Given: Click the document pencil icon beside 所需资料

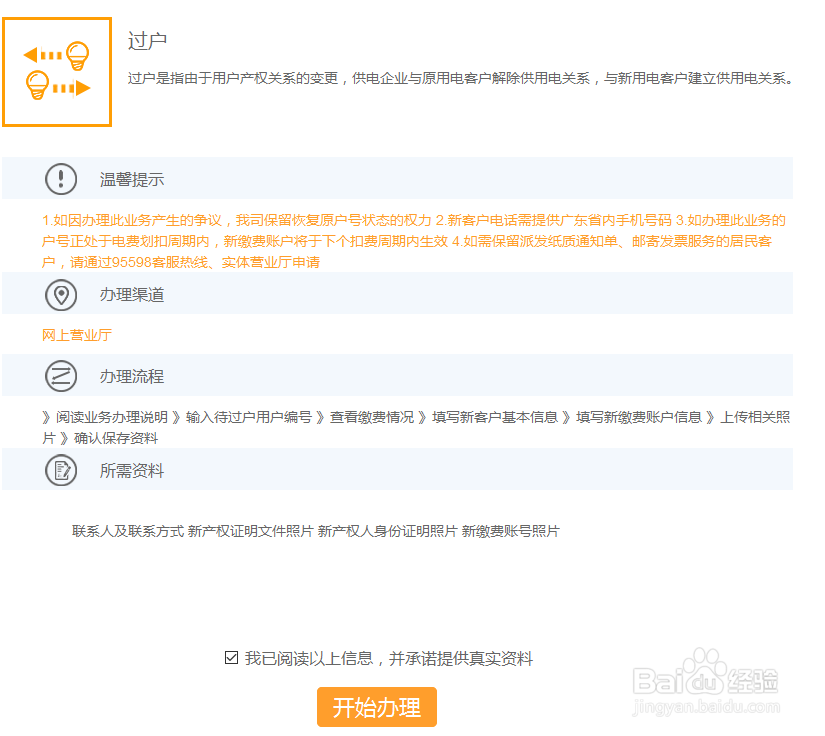Looking at the screenshot, I should pyautogui.click(x=61, y=470).
